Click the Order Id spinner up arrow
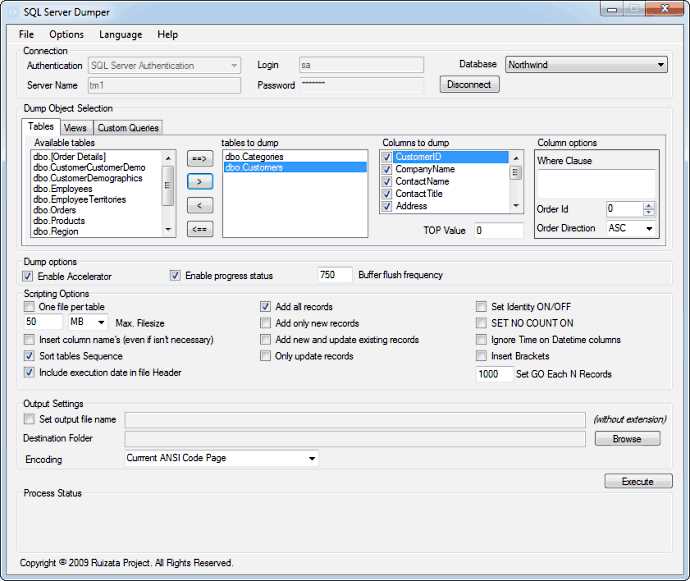Screen dimensions: 690x581 pos(649,206)
